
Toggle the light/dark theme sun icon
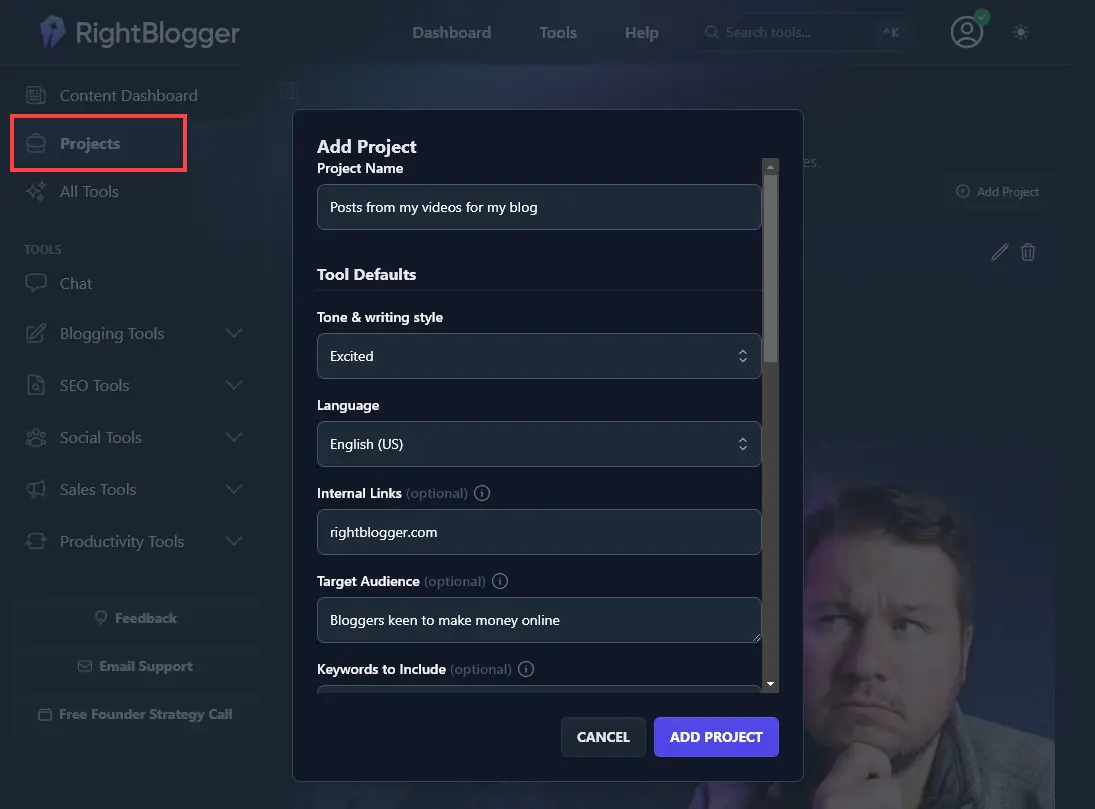(x=1020, y=32)
